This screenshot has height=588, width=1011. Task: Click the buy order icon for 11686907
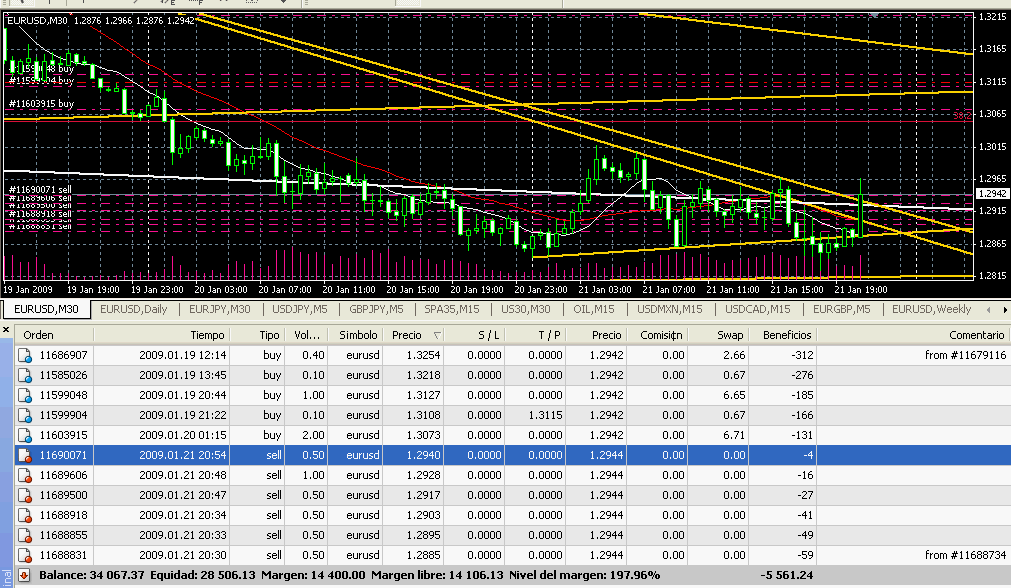(25, 355)
